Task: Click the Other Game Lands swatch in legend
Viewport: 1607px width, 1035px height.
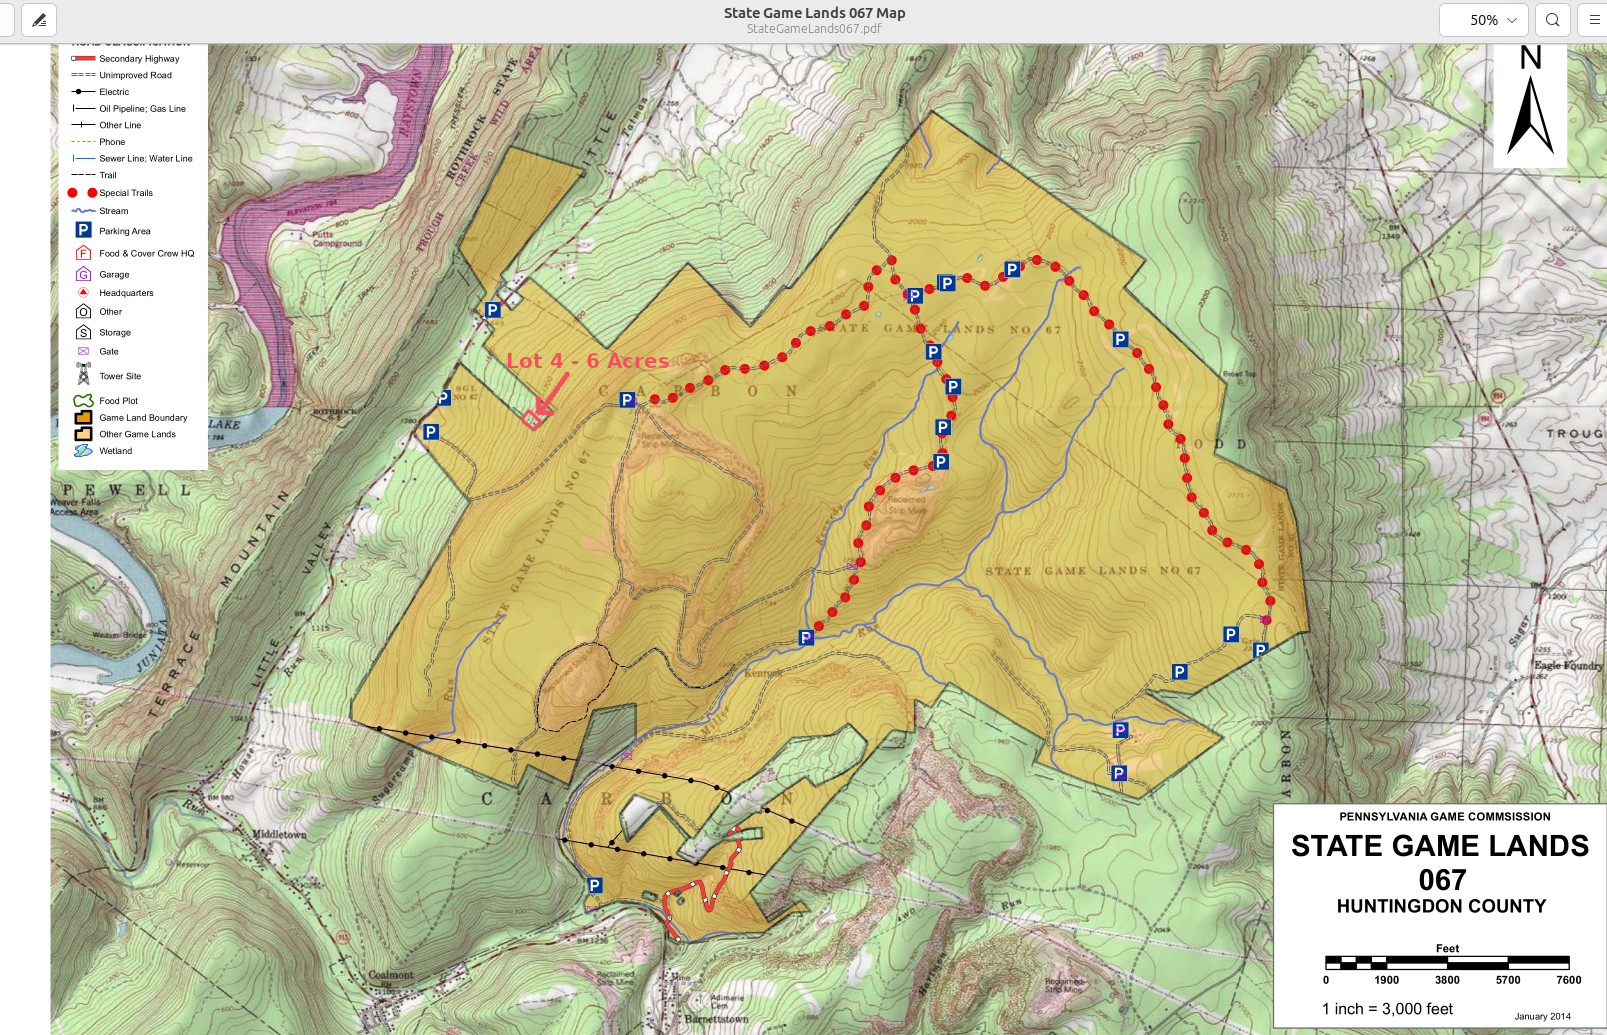Action: click(83, 434)
